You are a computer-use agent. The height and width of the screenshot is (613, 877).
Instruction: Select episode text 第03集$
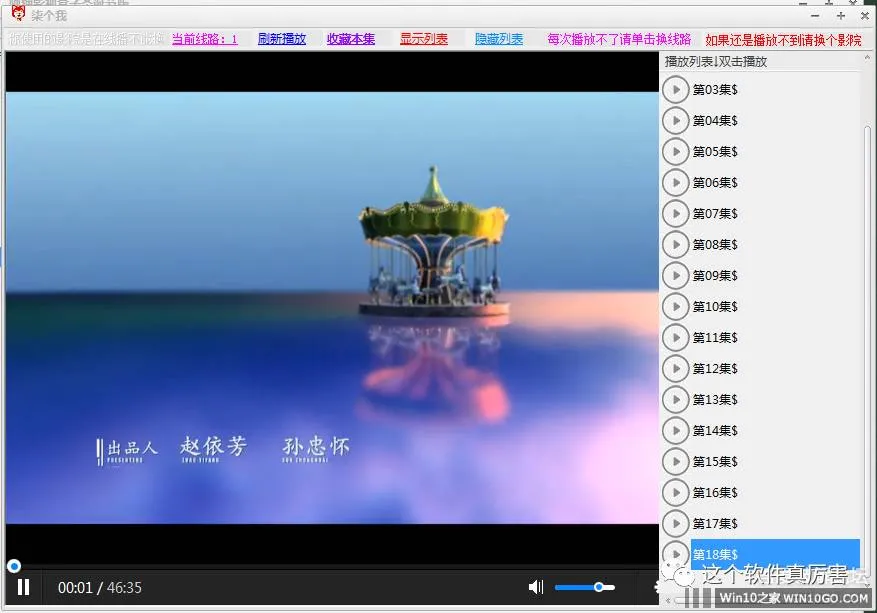[715, 89]
